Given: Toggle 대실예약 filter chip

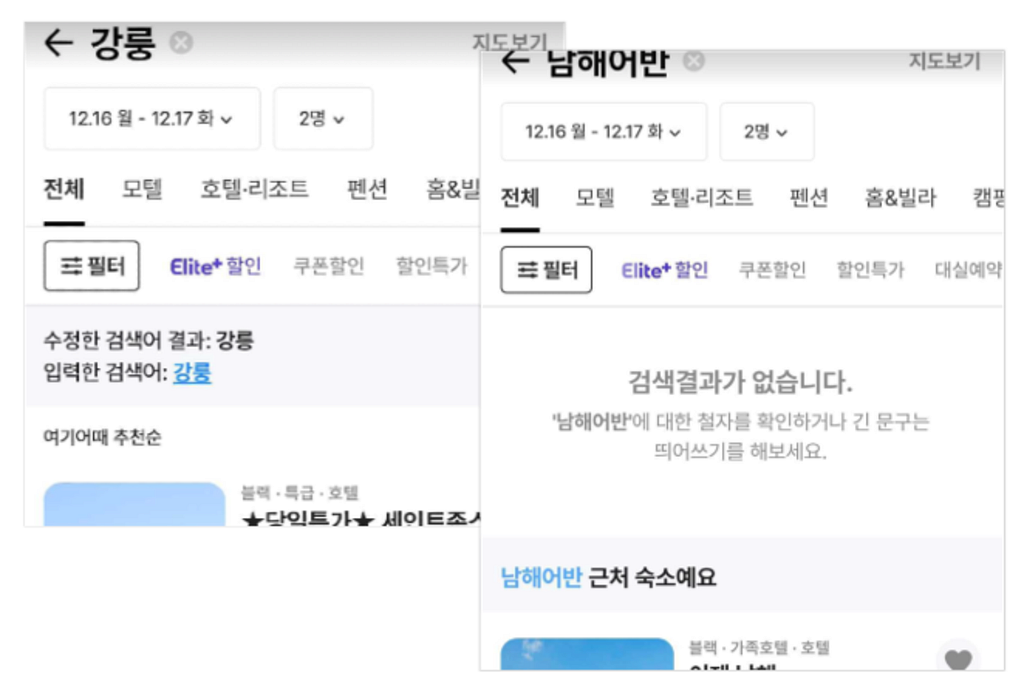Looking at the screenshot, I should 968,270.
